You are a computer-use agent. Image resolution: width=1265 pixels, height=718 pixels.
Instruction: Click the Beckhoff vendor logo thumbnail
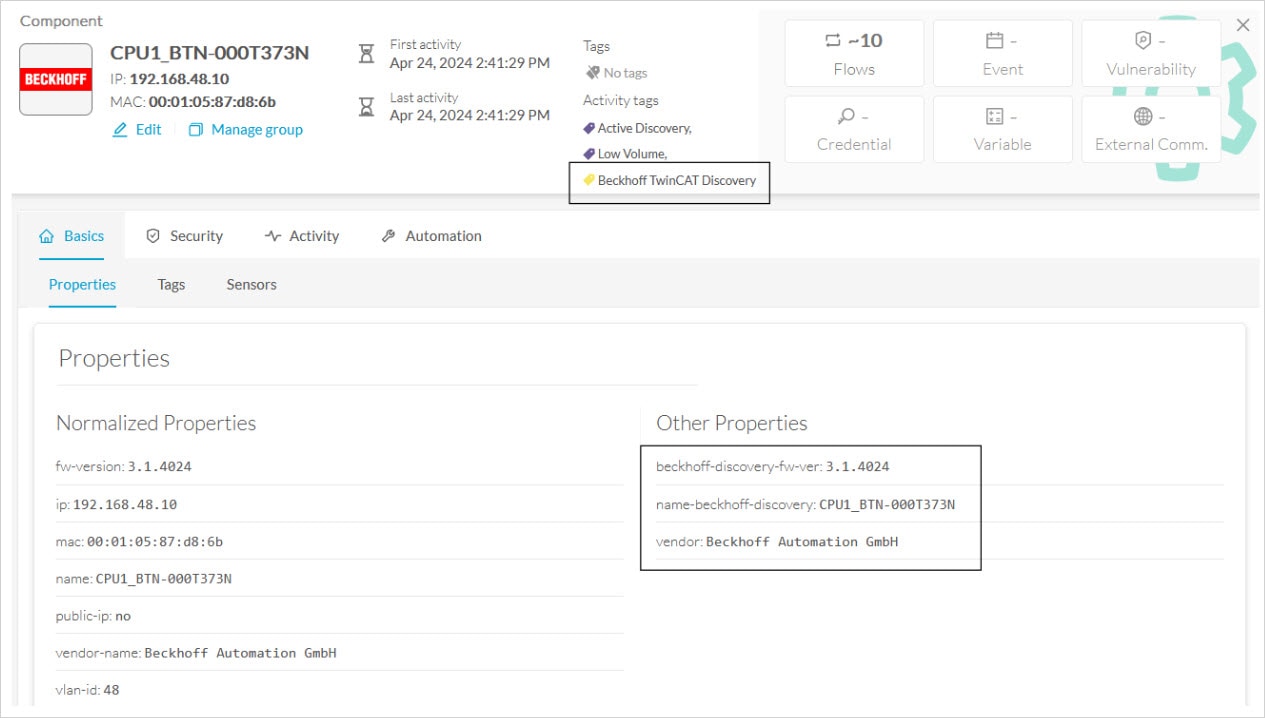(56, 79)
